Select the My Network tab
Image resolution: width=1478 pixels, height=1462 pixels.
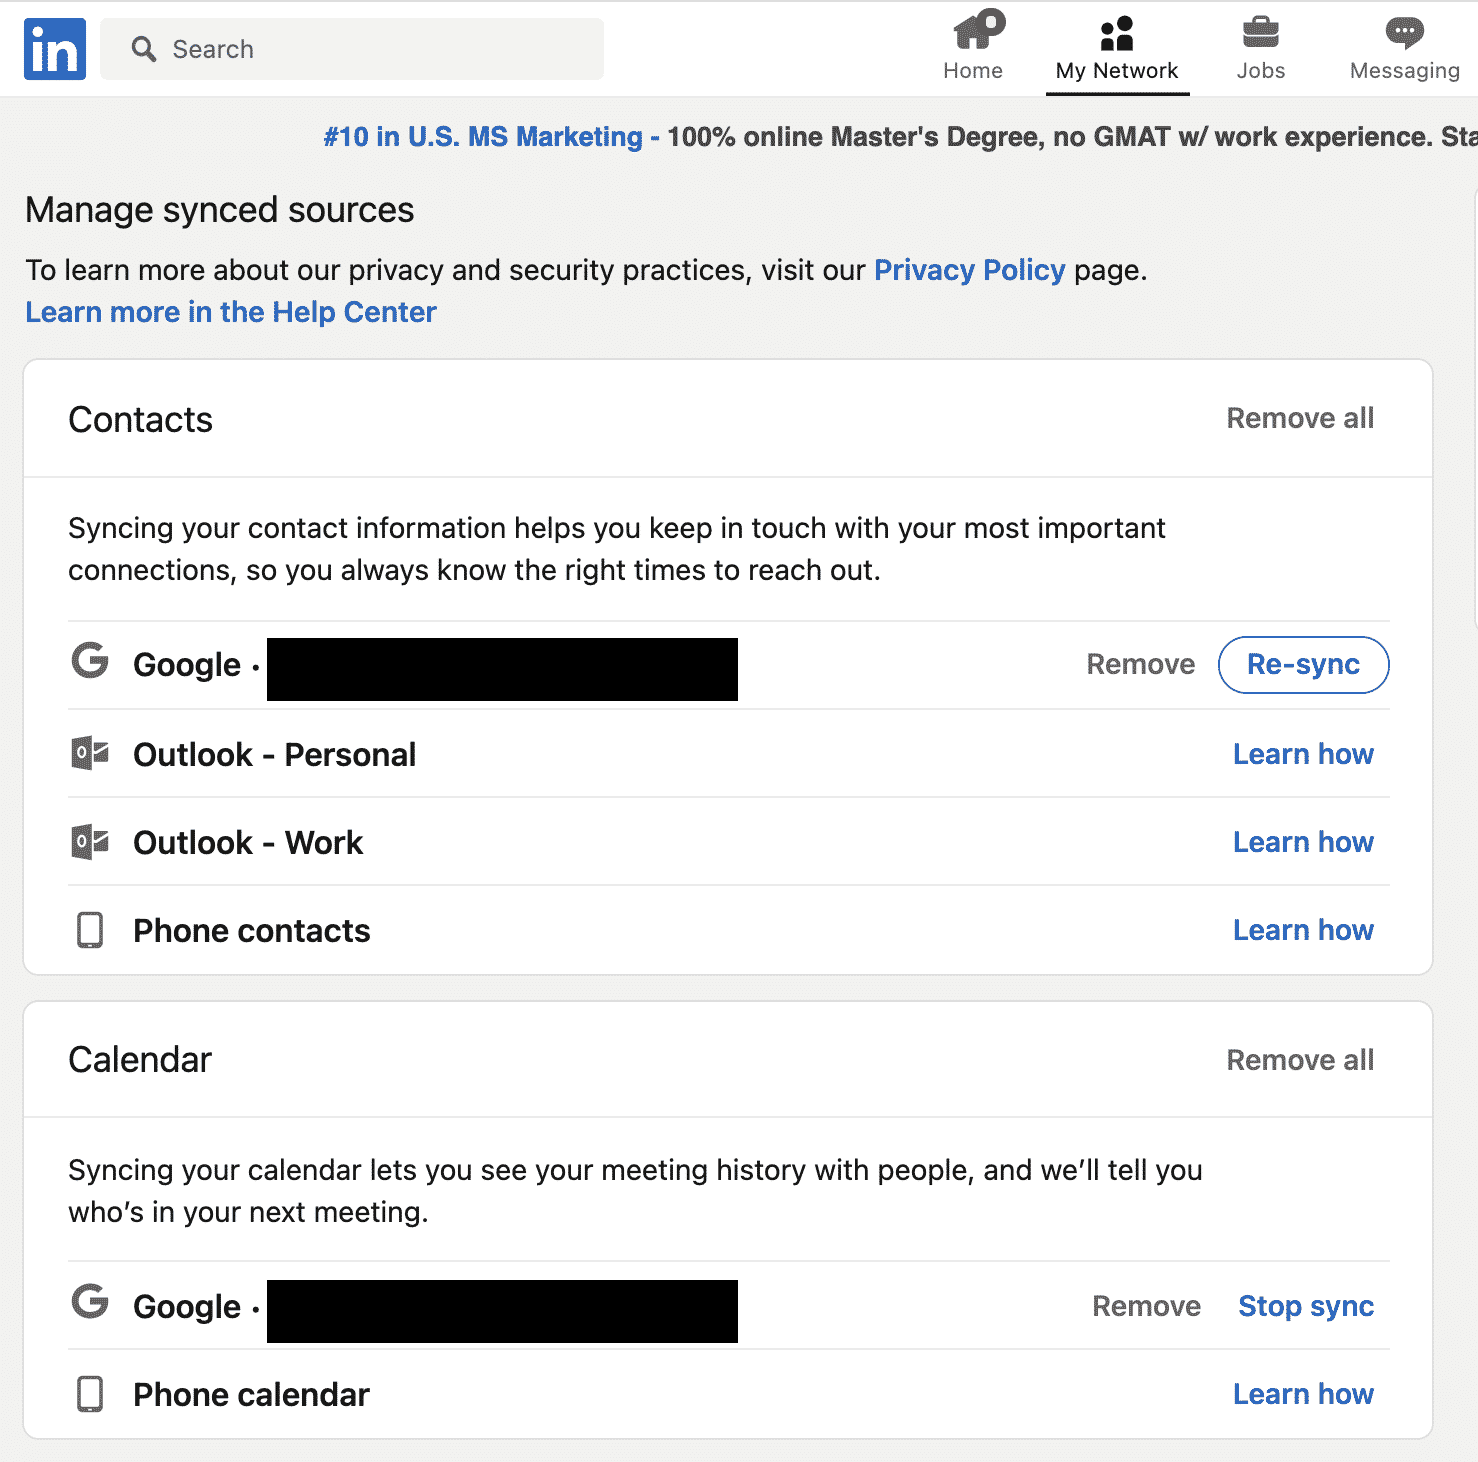point(1117,48)
